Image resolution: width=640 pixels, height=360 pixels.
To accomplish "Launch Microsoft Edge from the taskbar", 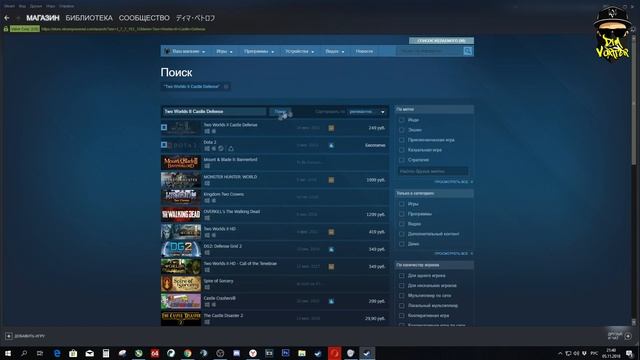I will (57, 353).
